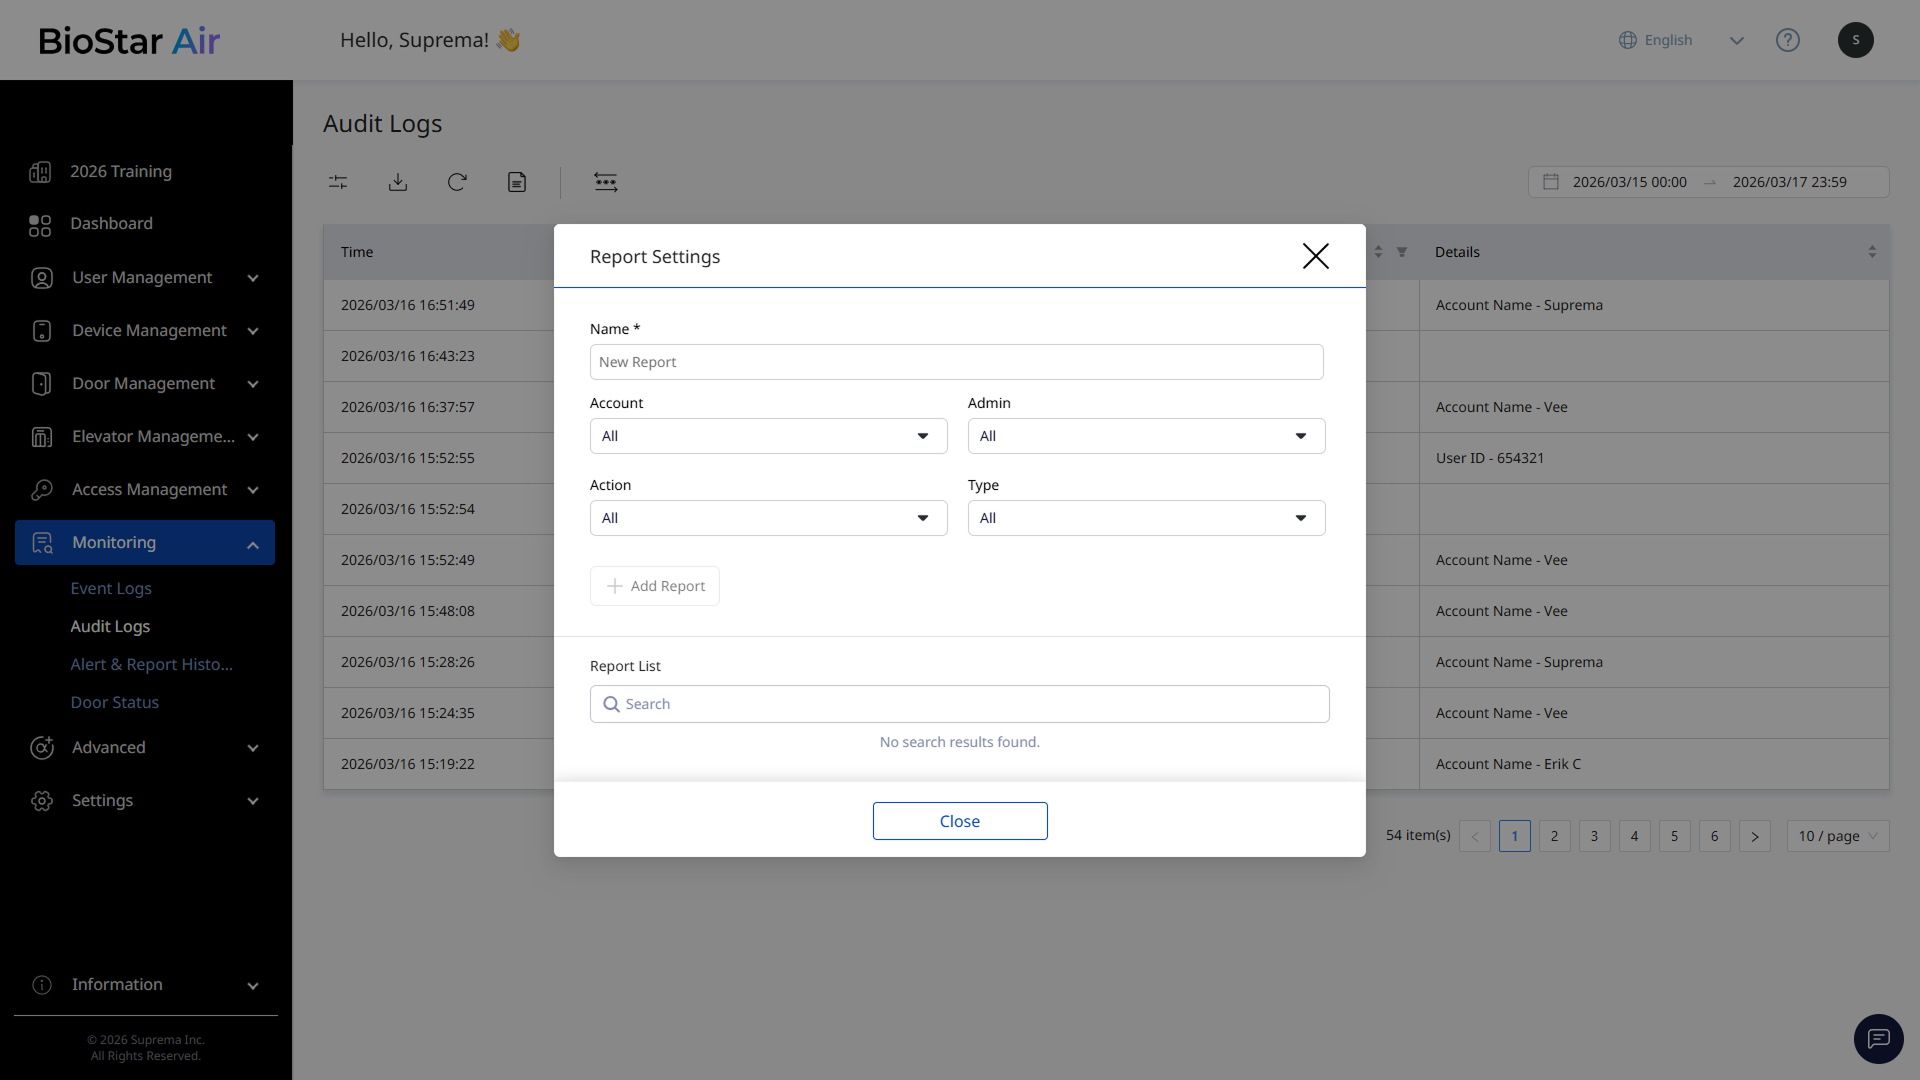Click the column settings icon
Image resolution: width=1920 pixels, height=1080 pixels.
tap(606, 182)
